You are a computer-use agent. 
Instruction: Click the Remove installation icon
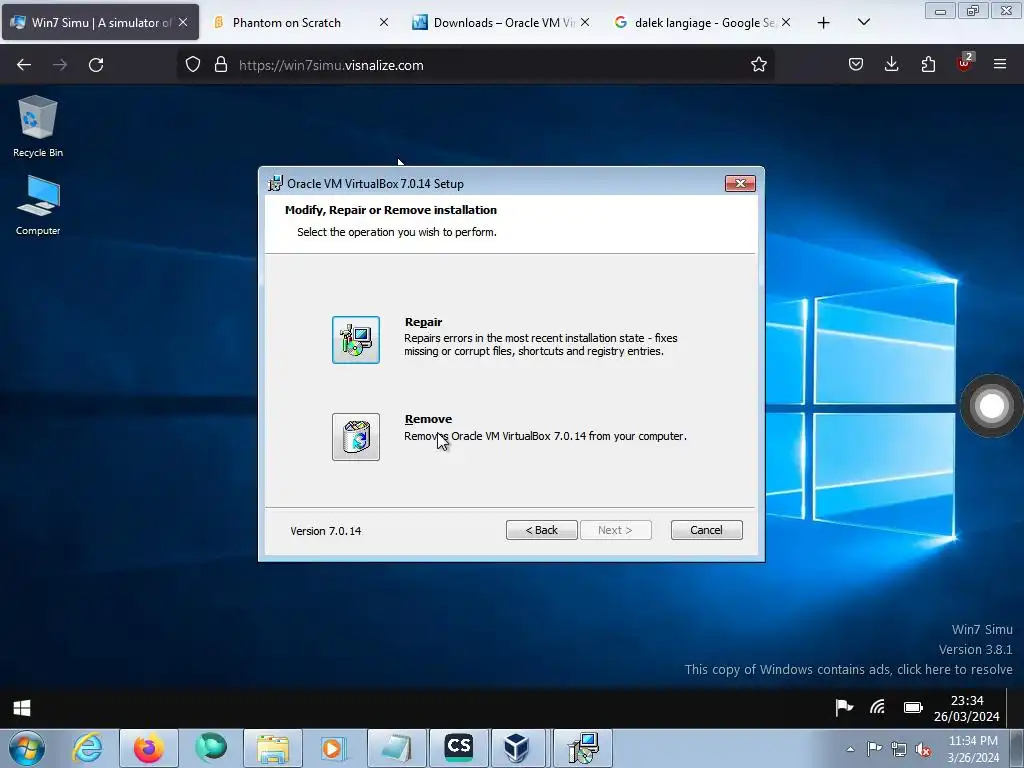pyautogui.click(x=355, y=437)
